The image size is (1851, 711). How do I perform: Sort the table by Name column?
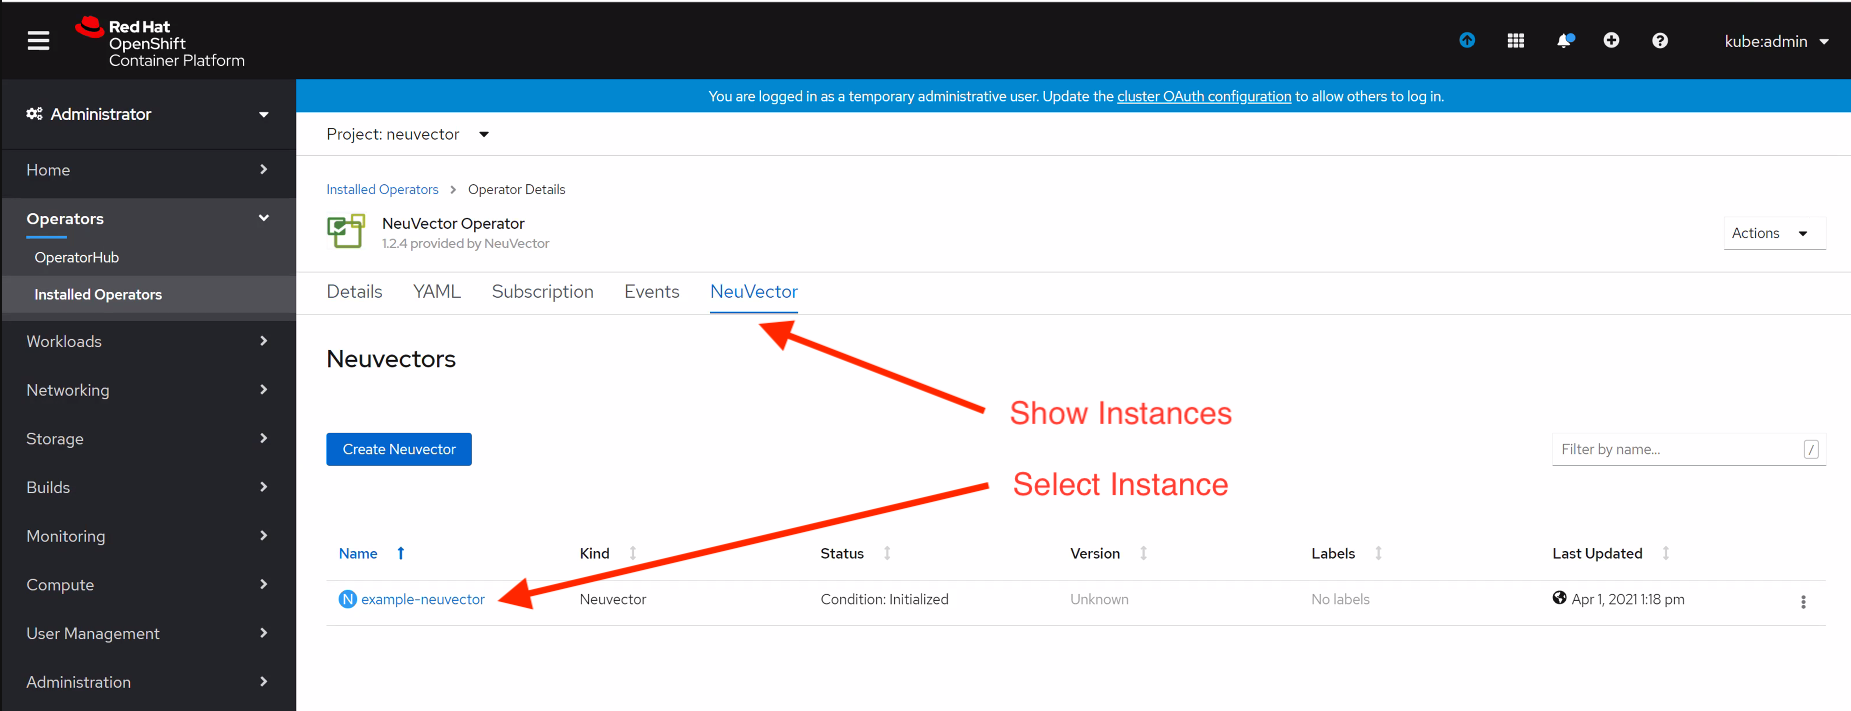pyautogui.click(x=358, y=554)
